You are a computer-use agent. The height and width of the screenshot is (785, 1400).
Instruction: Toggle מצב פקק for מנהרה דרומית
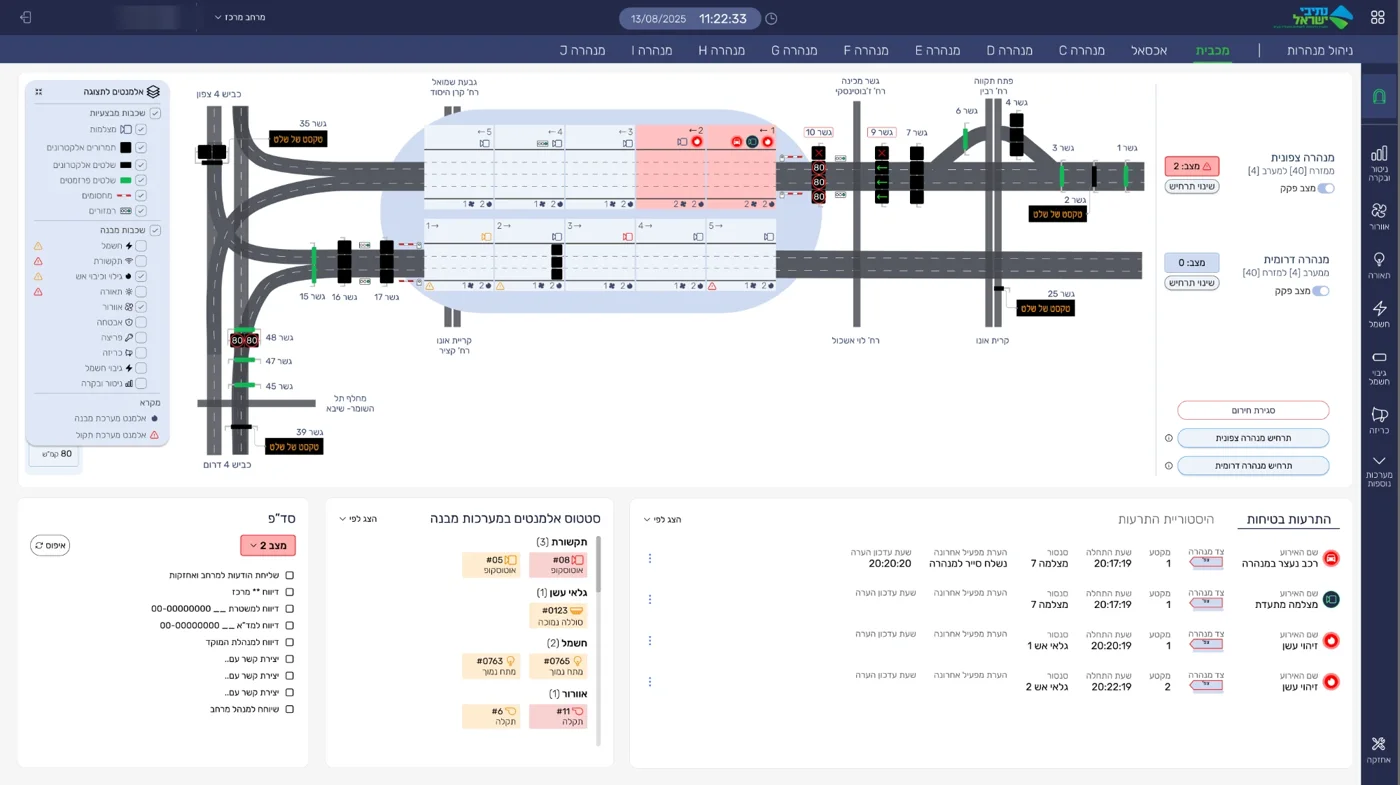[1321, 291]
